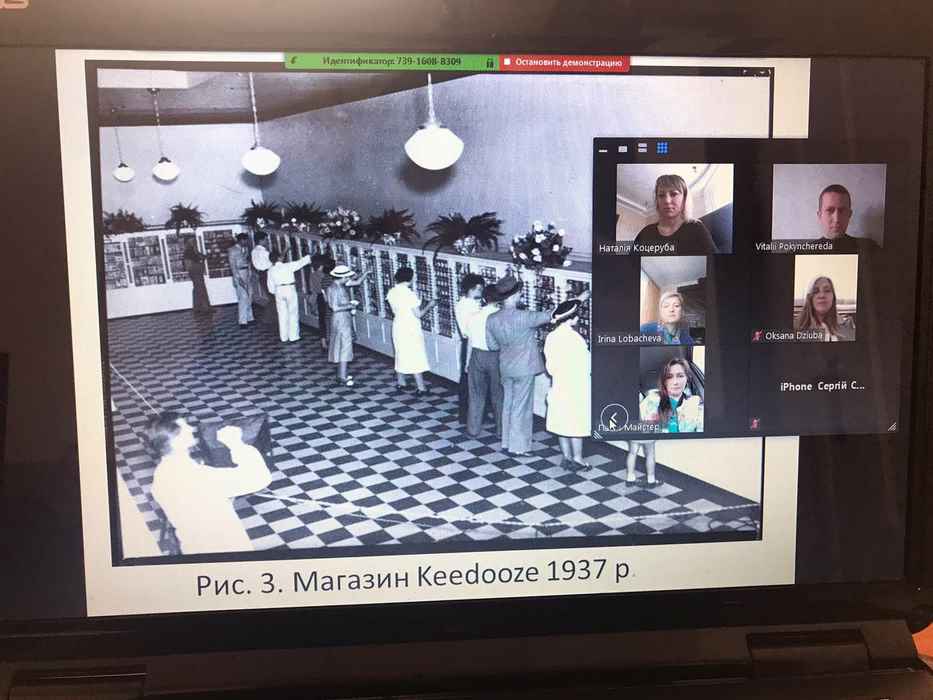The width and height of the screenshot is (933, 700).
Task: Select the blue grid gallery view icon
Action: [x=662, y=149]
